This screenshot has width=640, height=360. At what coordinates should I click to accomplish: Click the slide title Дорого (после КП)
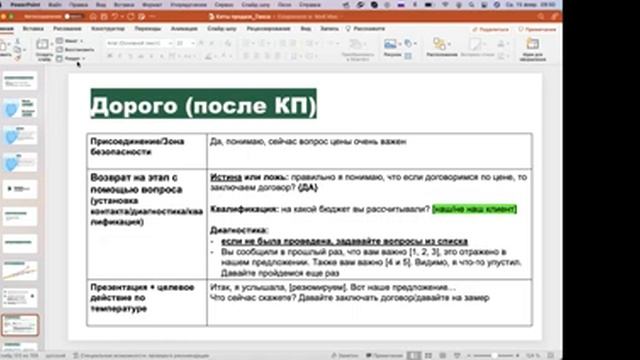203,104
